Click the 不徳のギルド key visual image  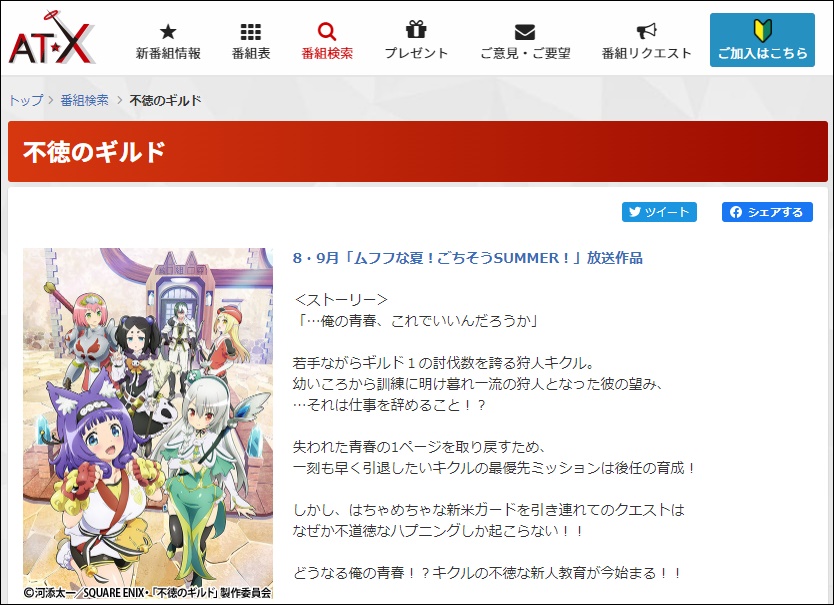tap(148, 424)
